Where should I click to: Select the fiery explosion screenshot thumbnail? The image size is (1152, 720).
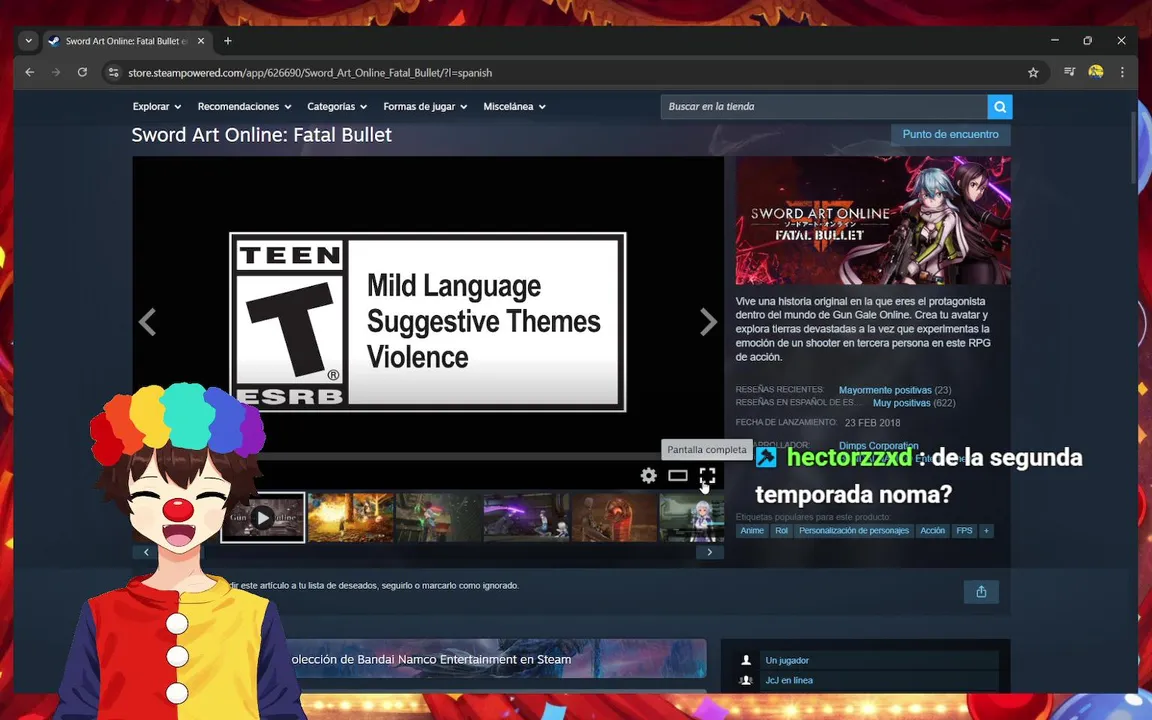tap(350, 518)
